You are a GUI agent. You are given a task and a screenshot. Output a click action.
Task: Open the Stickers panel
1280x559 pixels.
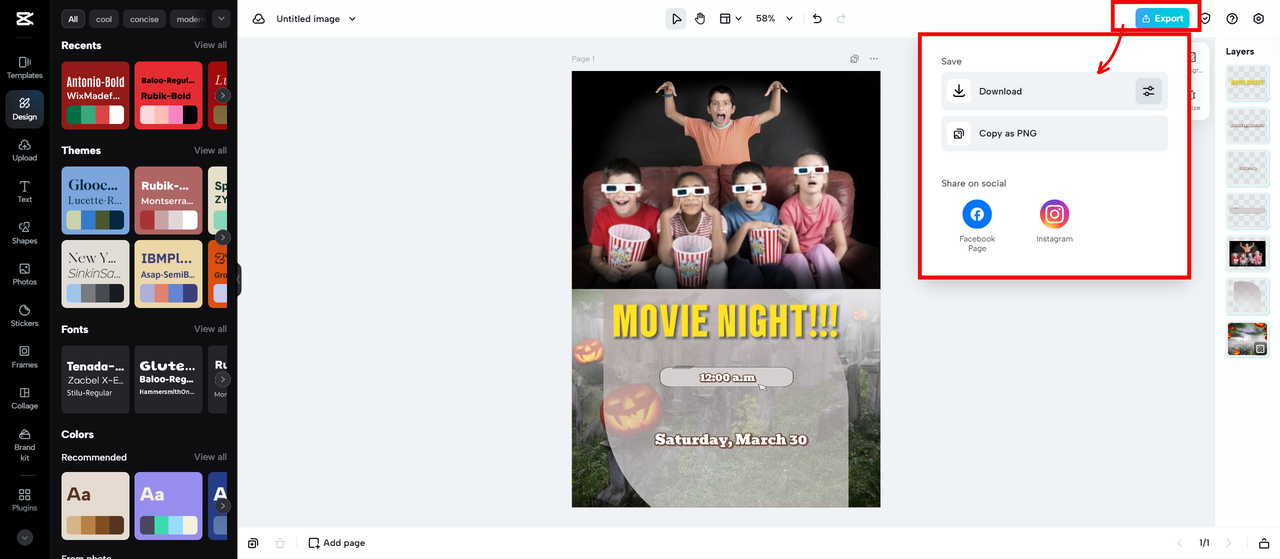(24, 315)
